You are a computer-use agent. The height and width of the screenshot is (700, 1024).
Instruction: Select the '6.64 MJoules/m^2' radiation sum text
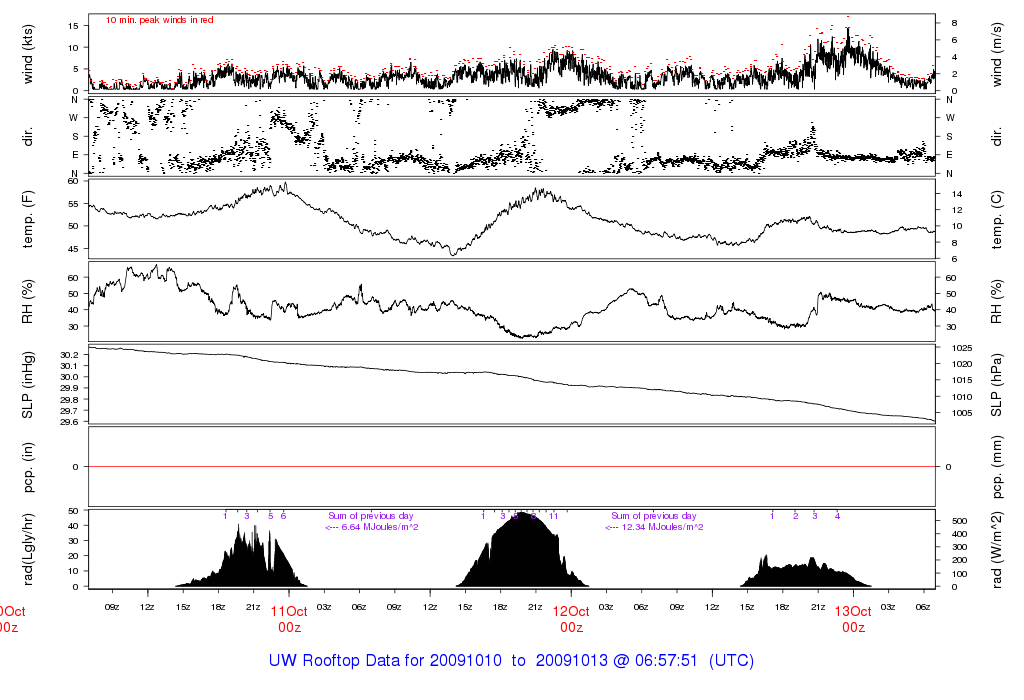pyautogui.click(x=380, y=527)
